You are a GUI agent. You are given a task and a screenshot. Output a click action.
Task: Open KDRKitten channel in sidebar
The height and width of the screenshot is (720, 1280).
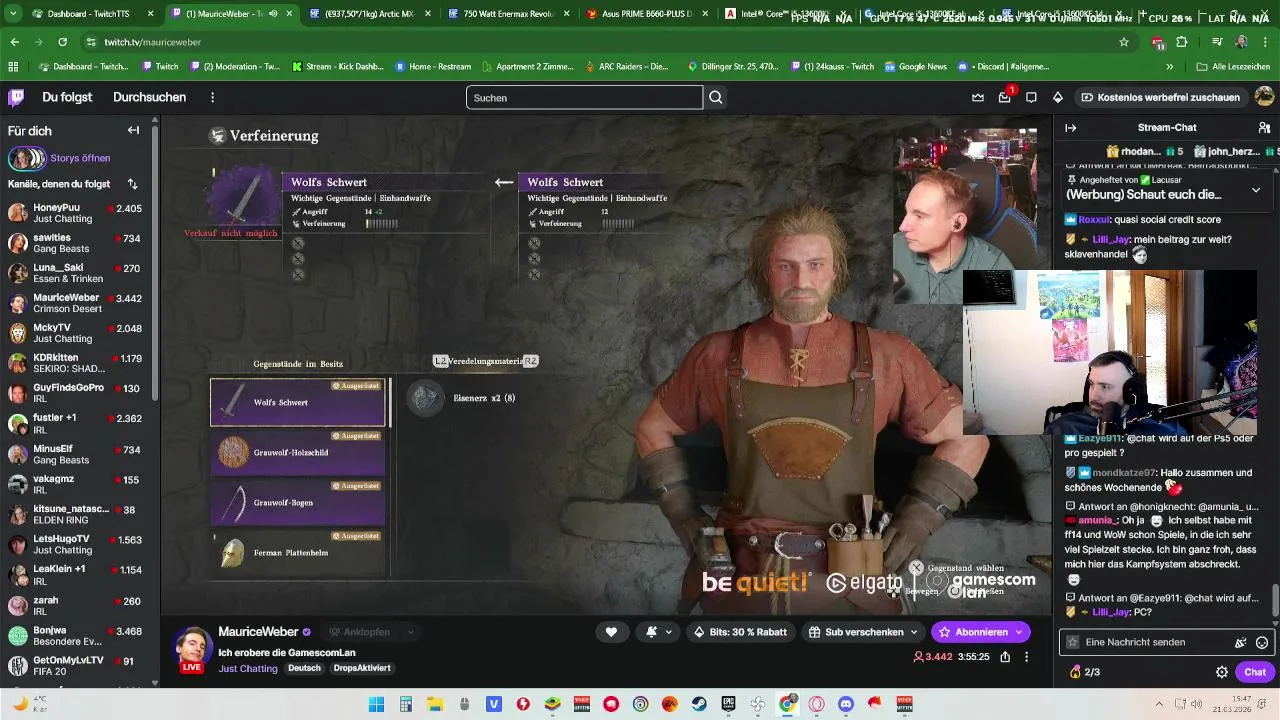[x=76, y=364]
